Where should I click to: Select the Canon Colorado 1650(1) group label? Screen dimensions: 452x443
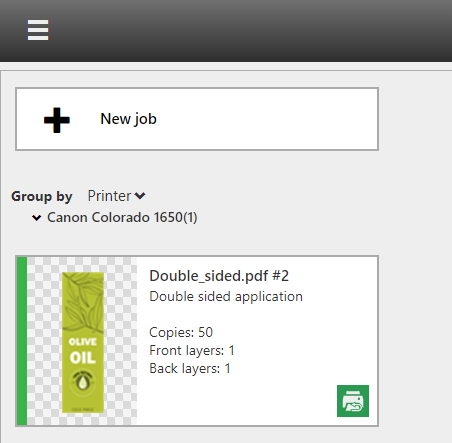coord(122,217)
